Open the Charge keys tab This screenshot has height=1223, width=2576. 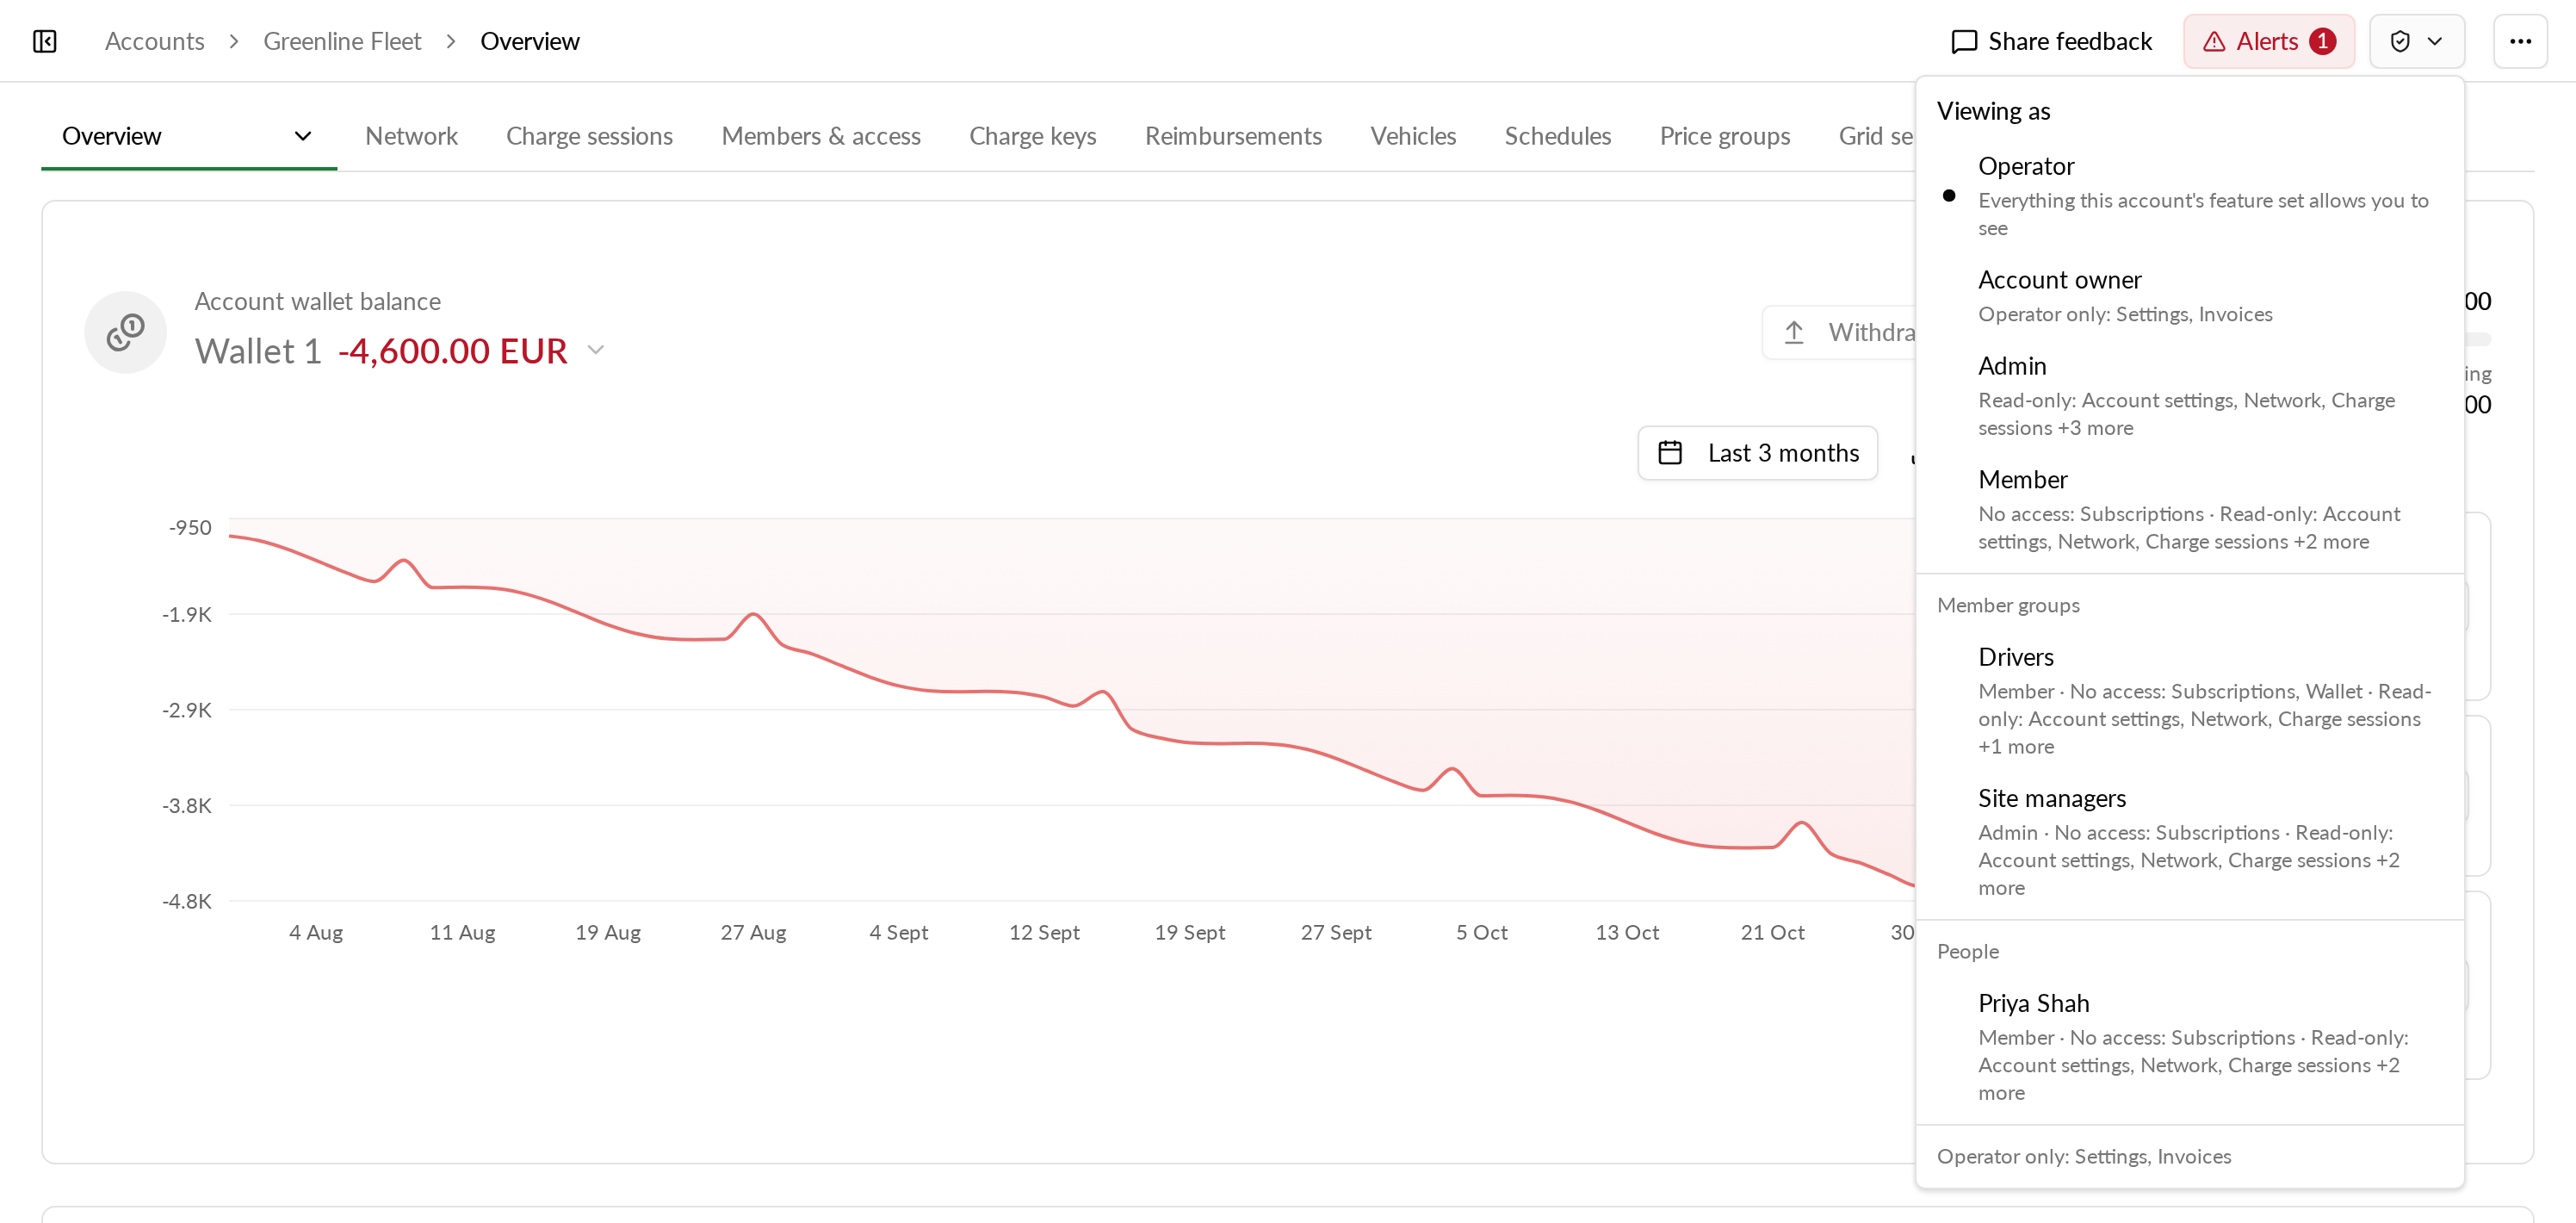click(1032, 136)
